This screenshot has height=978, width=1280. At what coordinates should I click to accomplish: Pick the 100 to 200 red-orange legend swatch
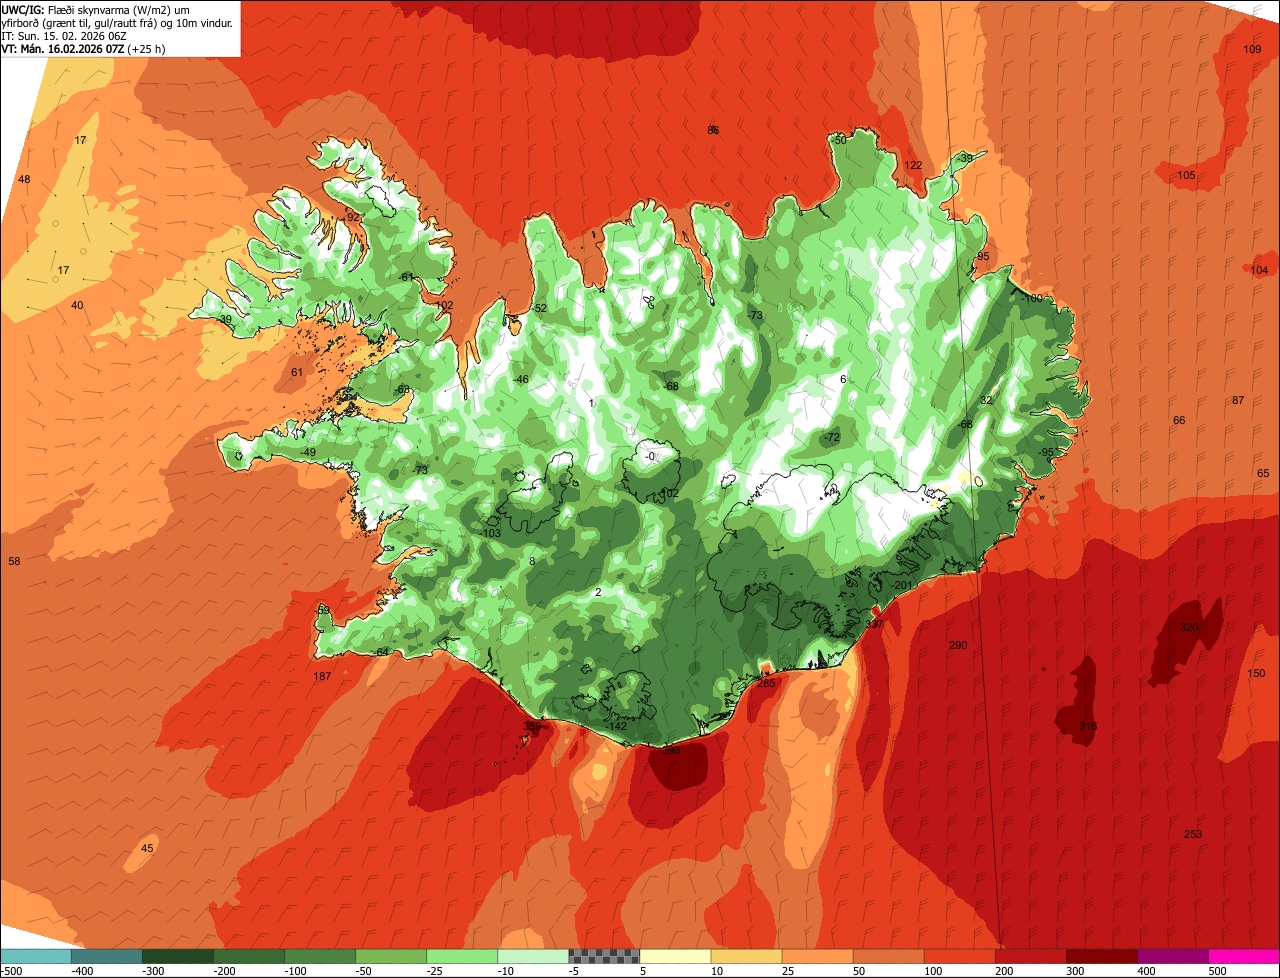pos(959,956)
